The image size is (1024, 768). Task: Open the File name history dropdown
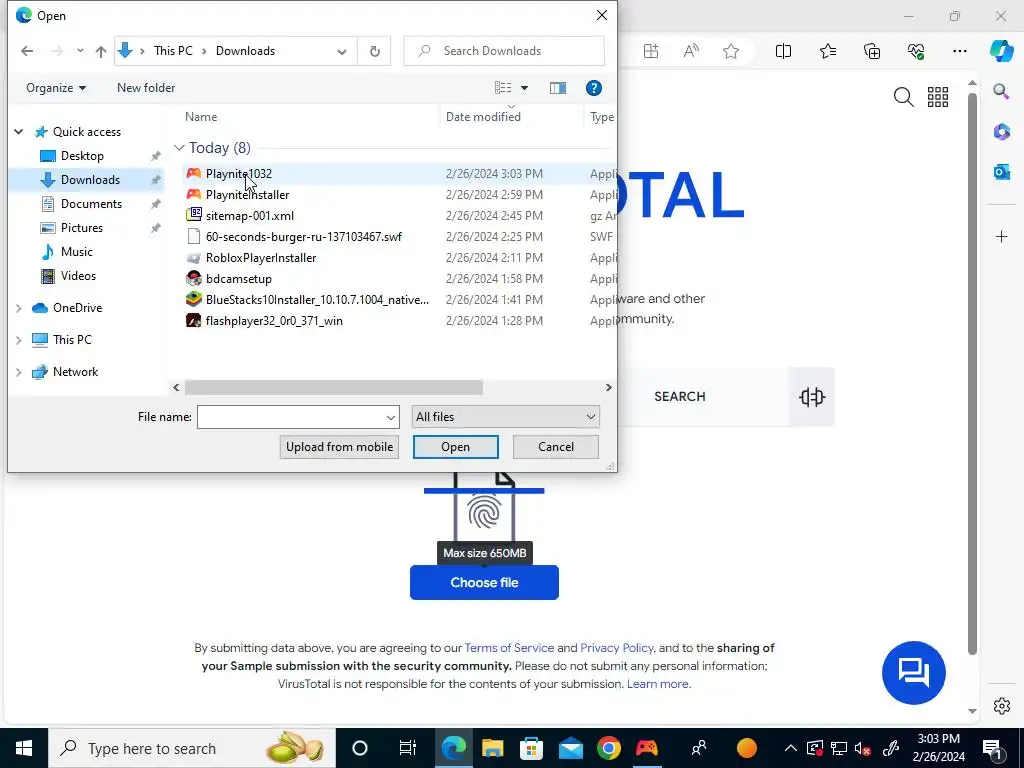pos(391,417)
